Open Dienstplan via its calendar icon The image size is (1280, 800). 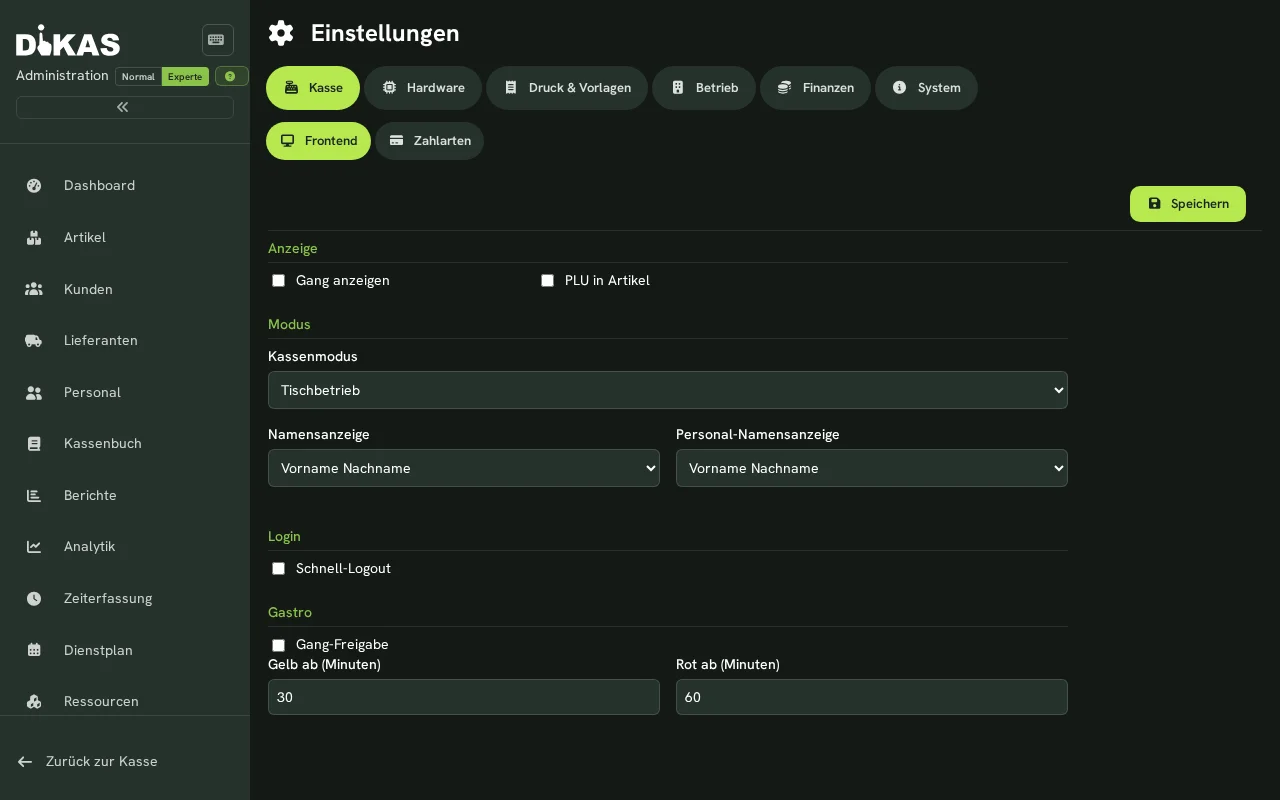(x=34, y=650)
